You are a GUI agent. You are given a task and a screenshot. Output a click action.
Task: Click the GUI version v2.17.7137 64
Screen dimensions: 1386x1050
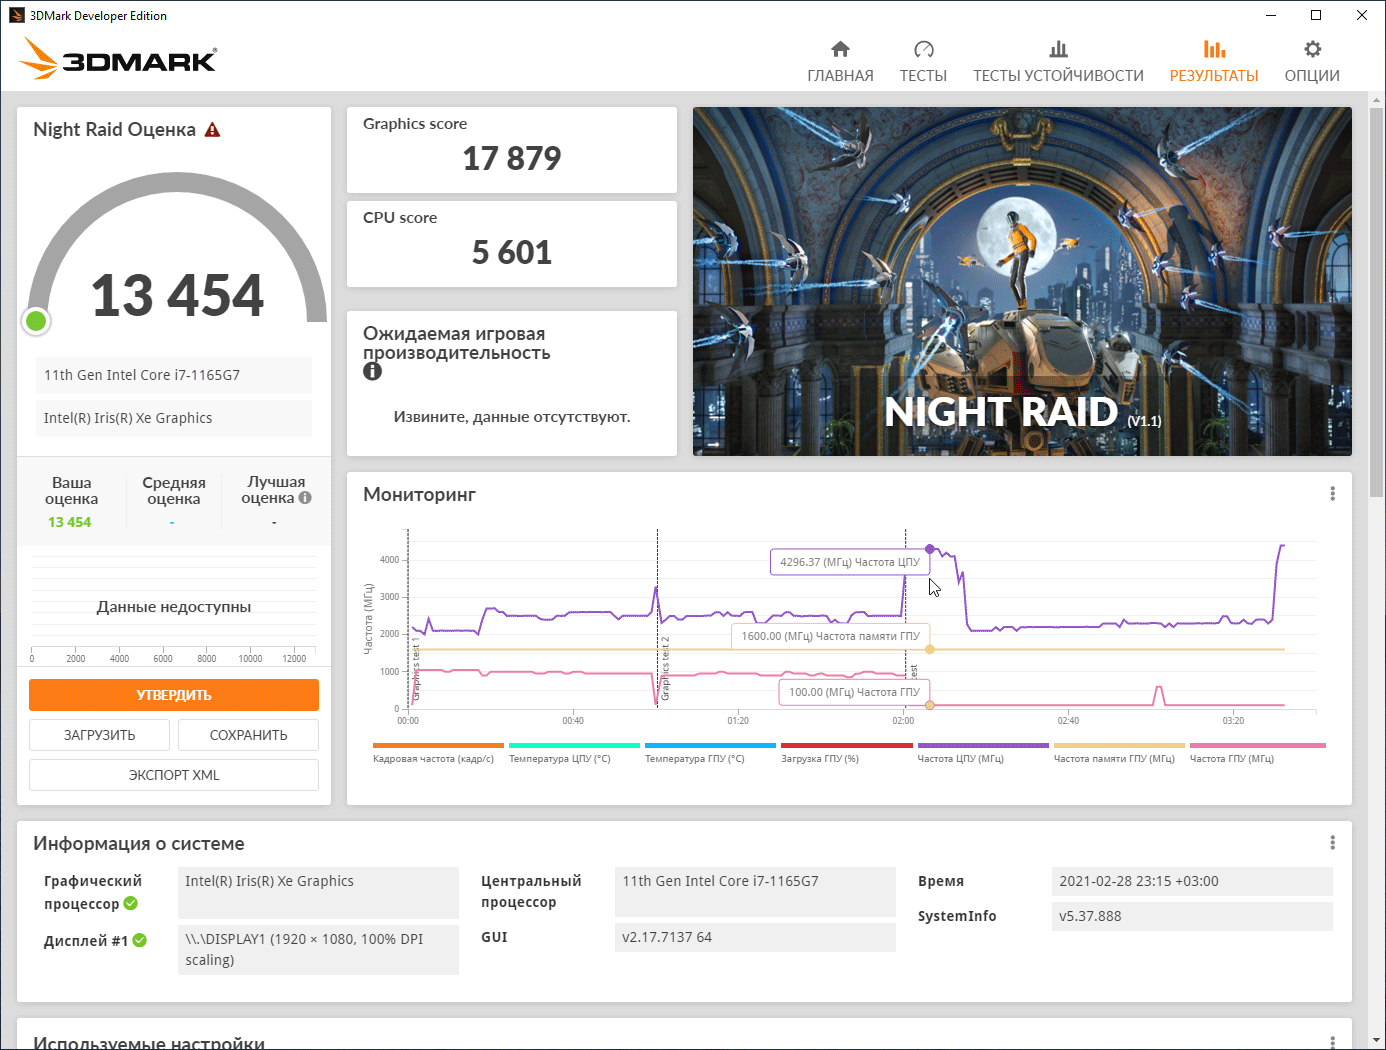coord(755,937)
